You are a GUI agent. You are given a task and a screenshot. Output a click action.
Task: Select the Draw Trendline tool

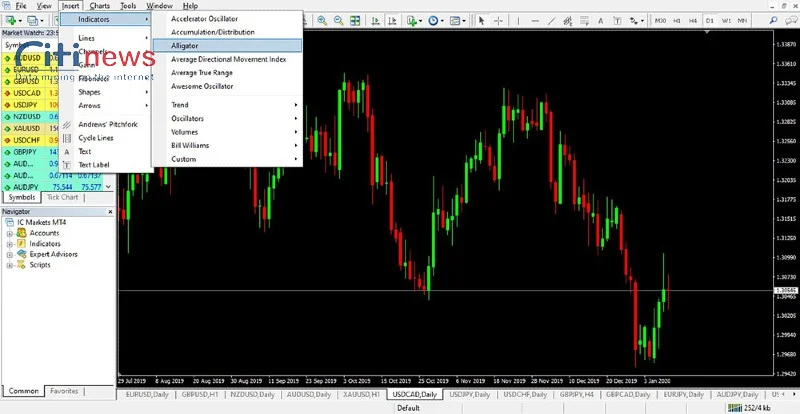coord(551,20)
